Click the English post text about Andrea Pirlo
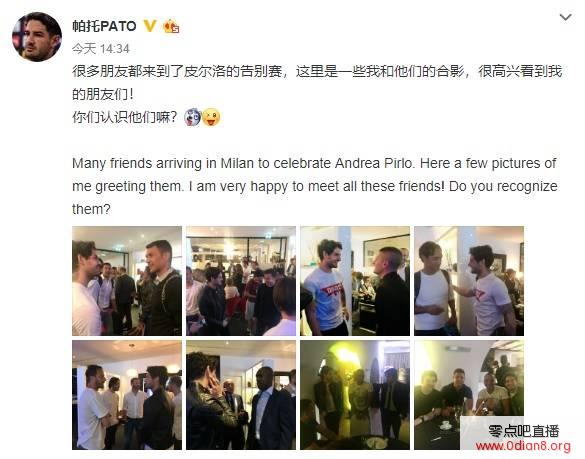Image resolution: width=585 pixels, height=459 pixels. click(315, 186)
